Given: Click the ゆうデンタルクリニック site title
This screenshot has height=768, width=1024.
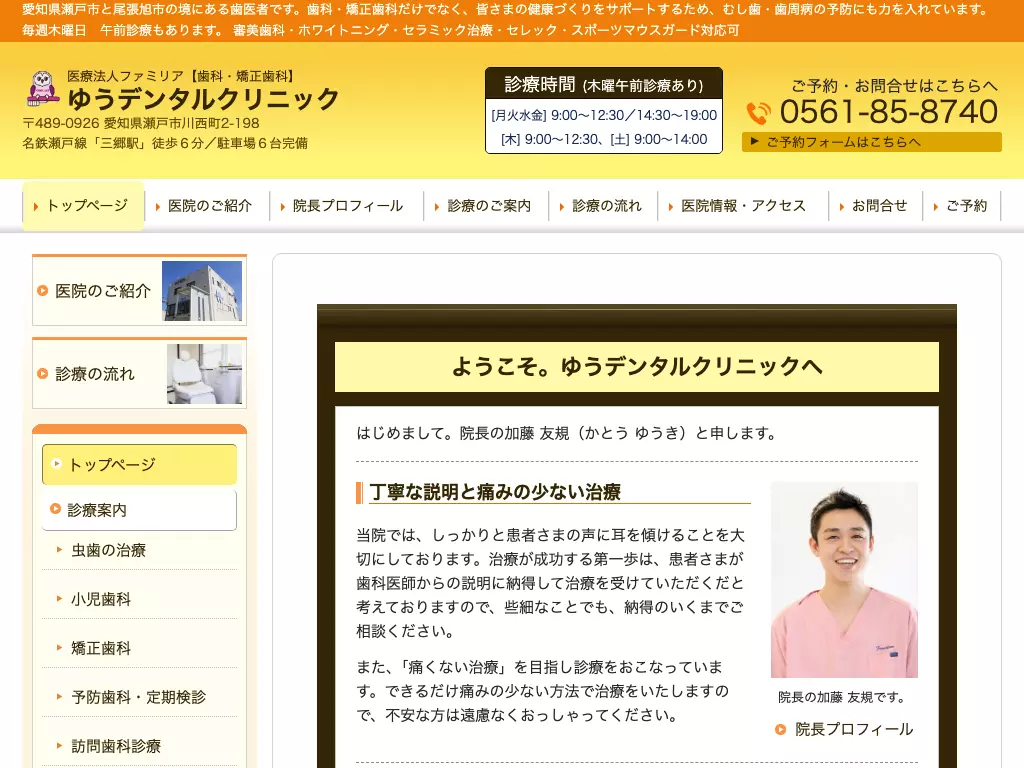Looking at the screenshot, I should click(203, 99).
